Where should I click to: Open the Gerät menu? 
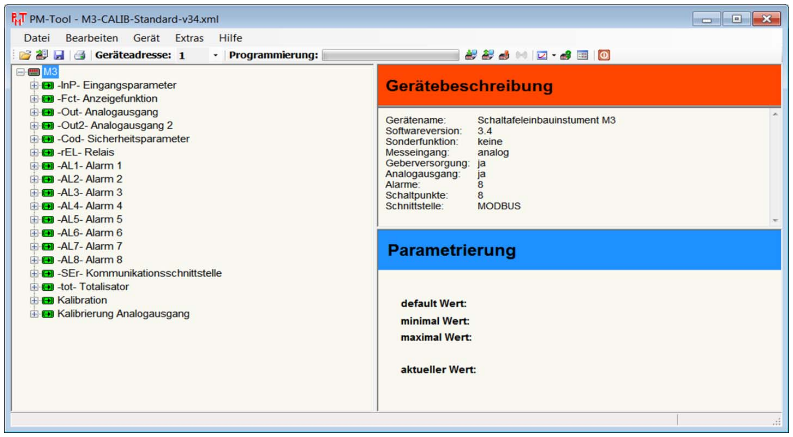pos(147,38)
